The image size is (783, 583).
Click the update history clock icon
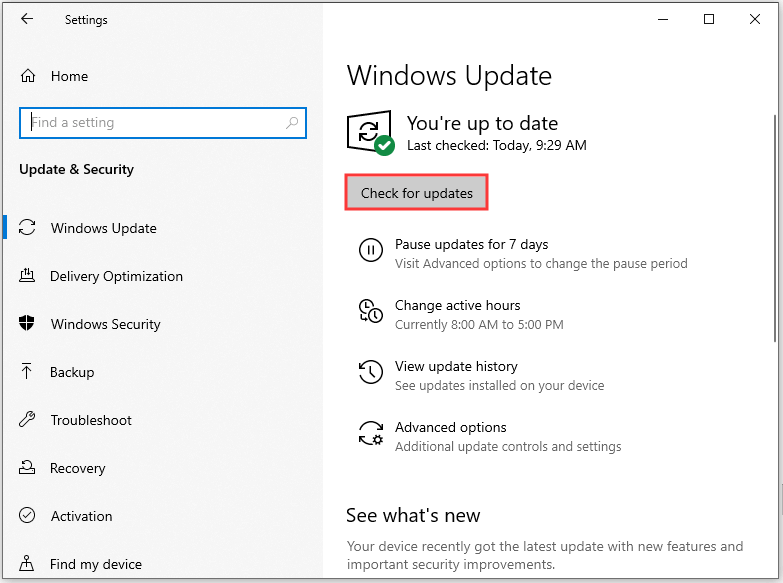click(371, 372)
